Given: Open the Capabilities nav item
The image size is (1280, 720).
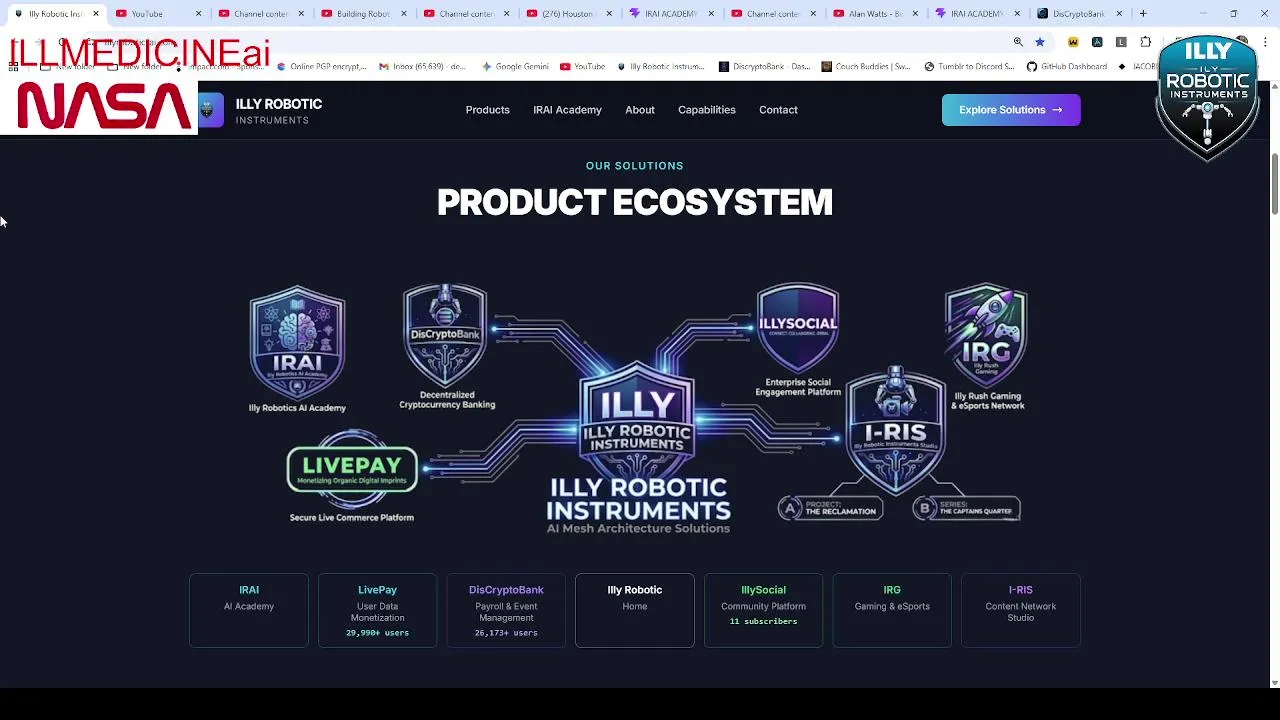Looking at the screenshot, I should (x=707, y=110).
